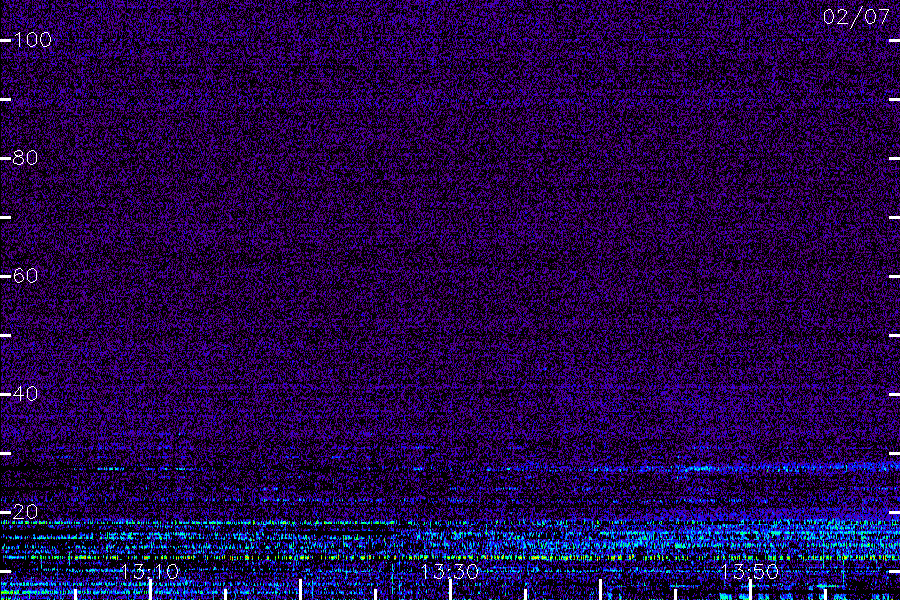Click the 13:30 time label

[449, 571]
